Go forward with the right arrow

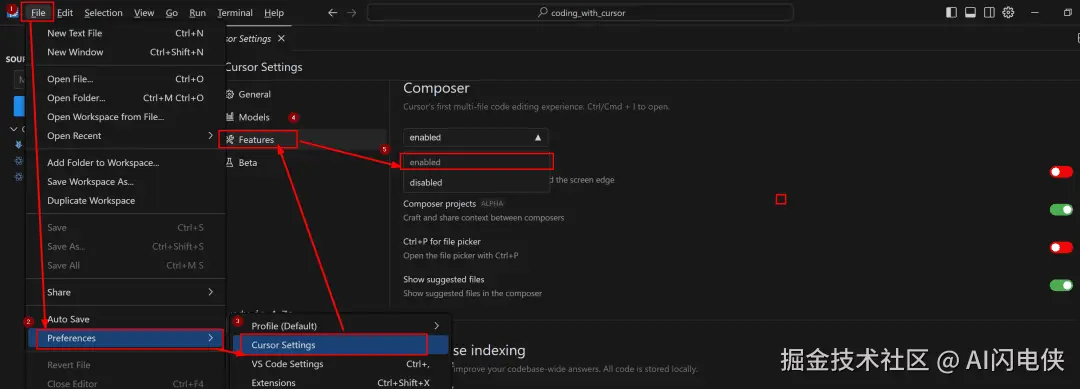pyautogui.click(x=352, y=12)
